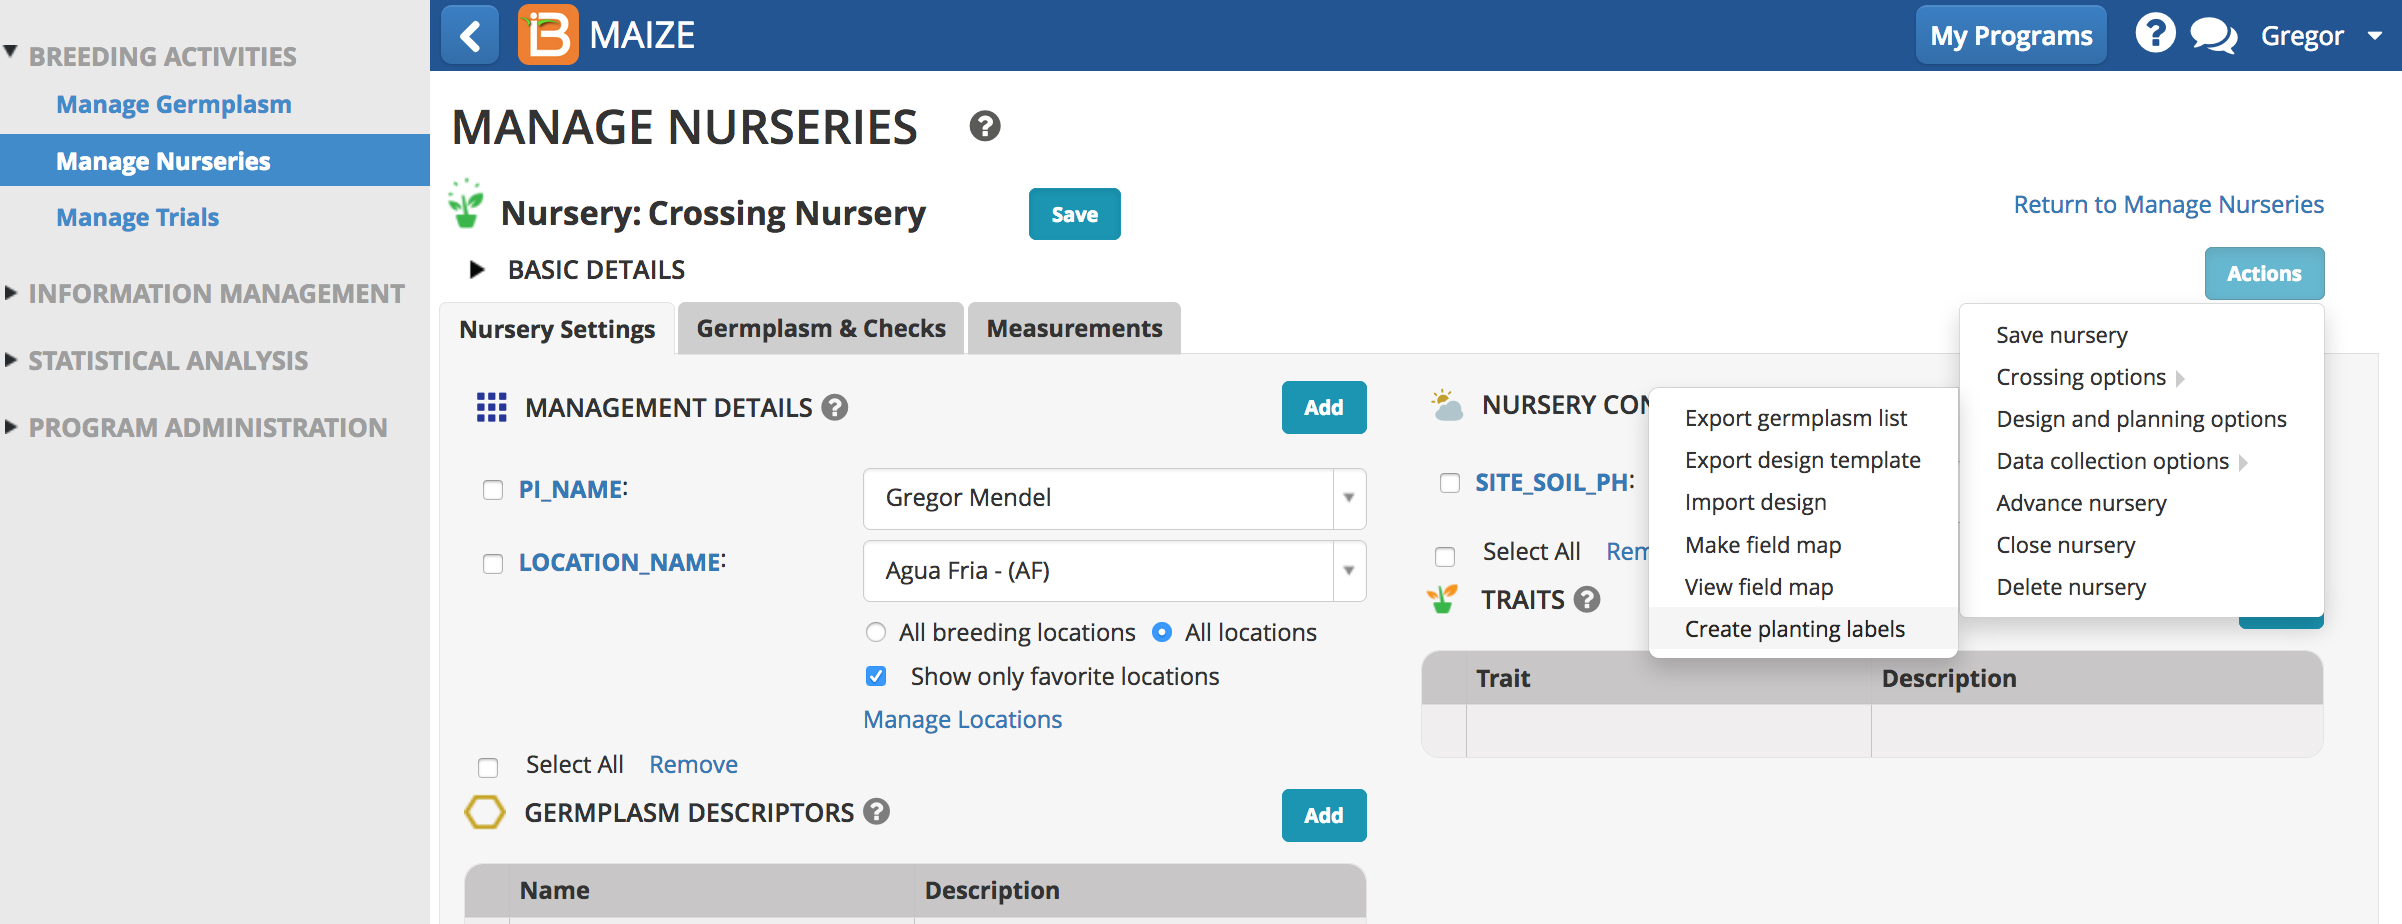Select the All locations radio button
2402x924 pixels.
tap(1162, 632)
